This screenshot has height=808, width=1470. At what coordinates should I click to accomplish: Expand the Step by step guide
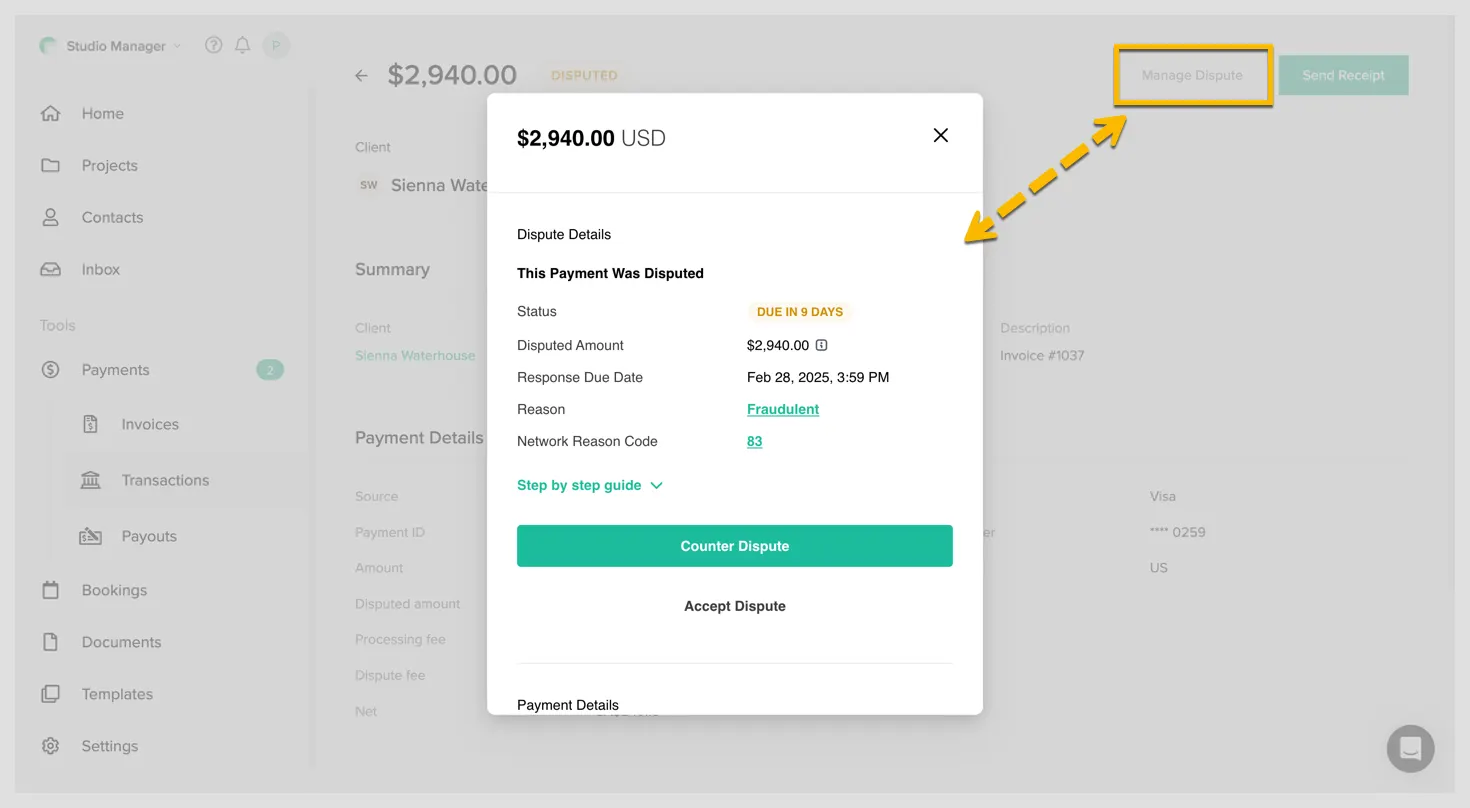589,485
